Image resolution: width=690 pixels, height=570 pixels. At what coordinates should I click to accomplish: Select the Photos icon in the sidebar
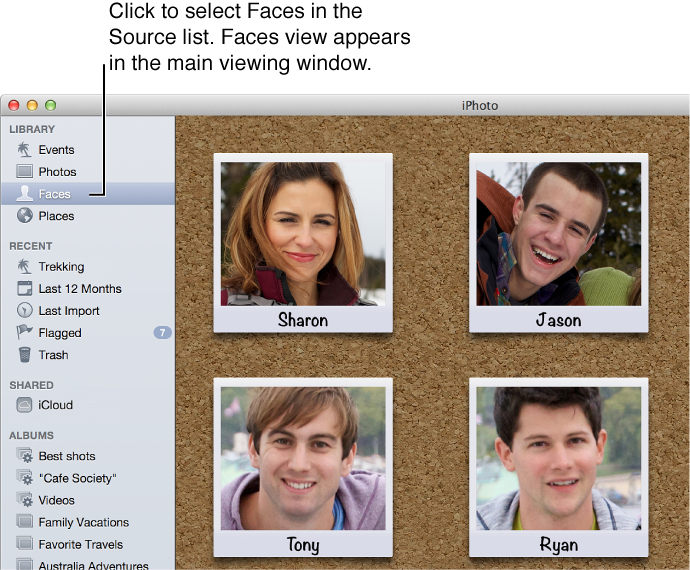(25, 172)
